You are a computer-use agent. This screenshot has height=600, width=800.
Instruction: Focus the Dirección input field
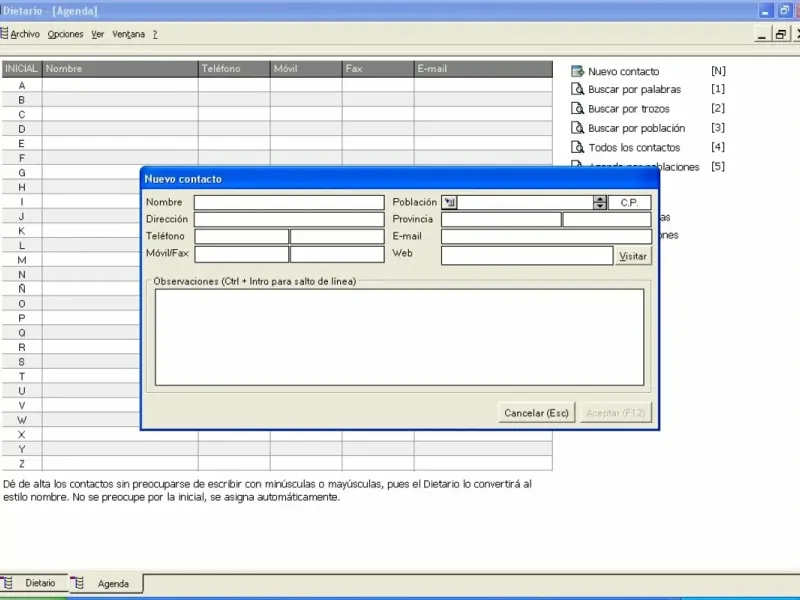click(289, 219)
